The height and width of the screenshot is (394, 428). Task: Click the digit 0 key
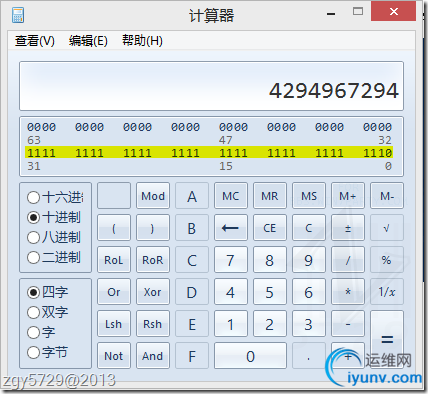click(250, 356)
